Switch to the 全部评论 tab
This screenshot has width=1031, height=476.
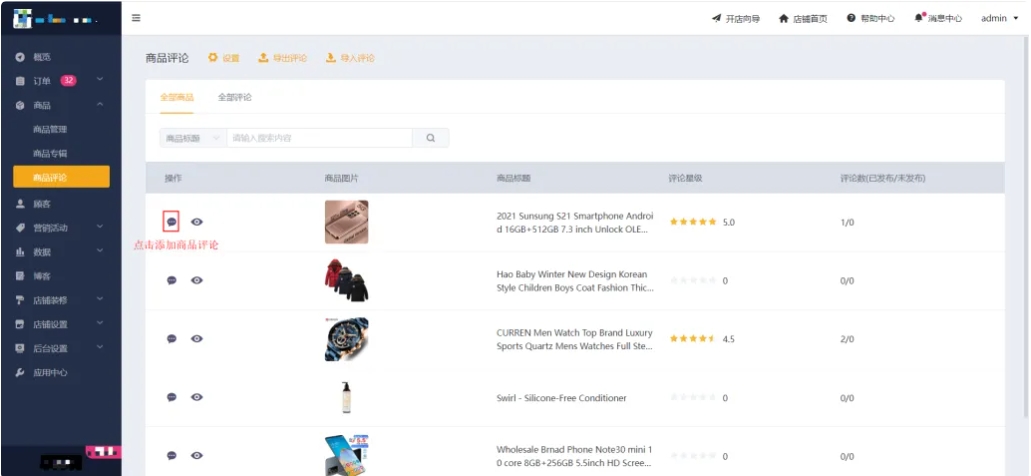pyautogui.click(x=235, y=97)
